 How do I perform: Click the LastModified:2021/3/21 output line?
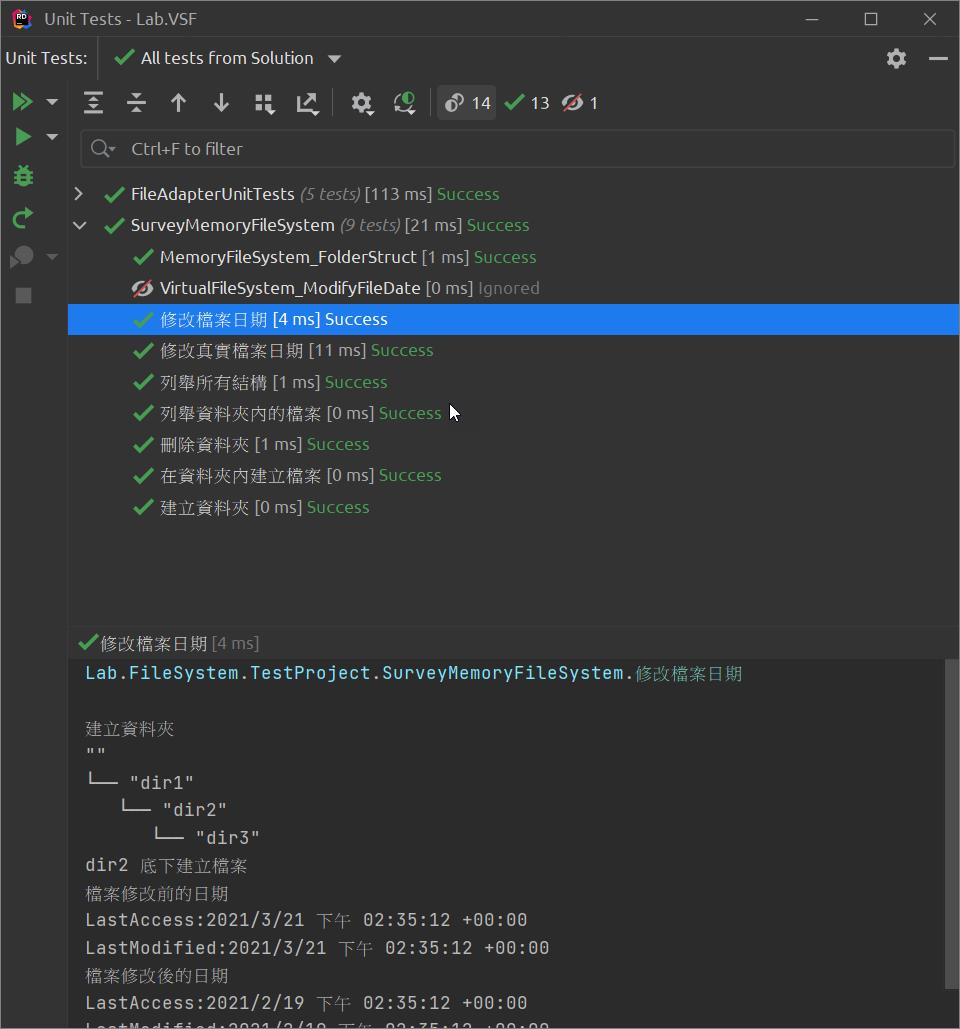317,948
